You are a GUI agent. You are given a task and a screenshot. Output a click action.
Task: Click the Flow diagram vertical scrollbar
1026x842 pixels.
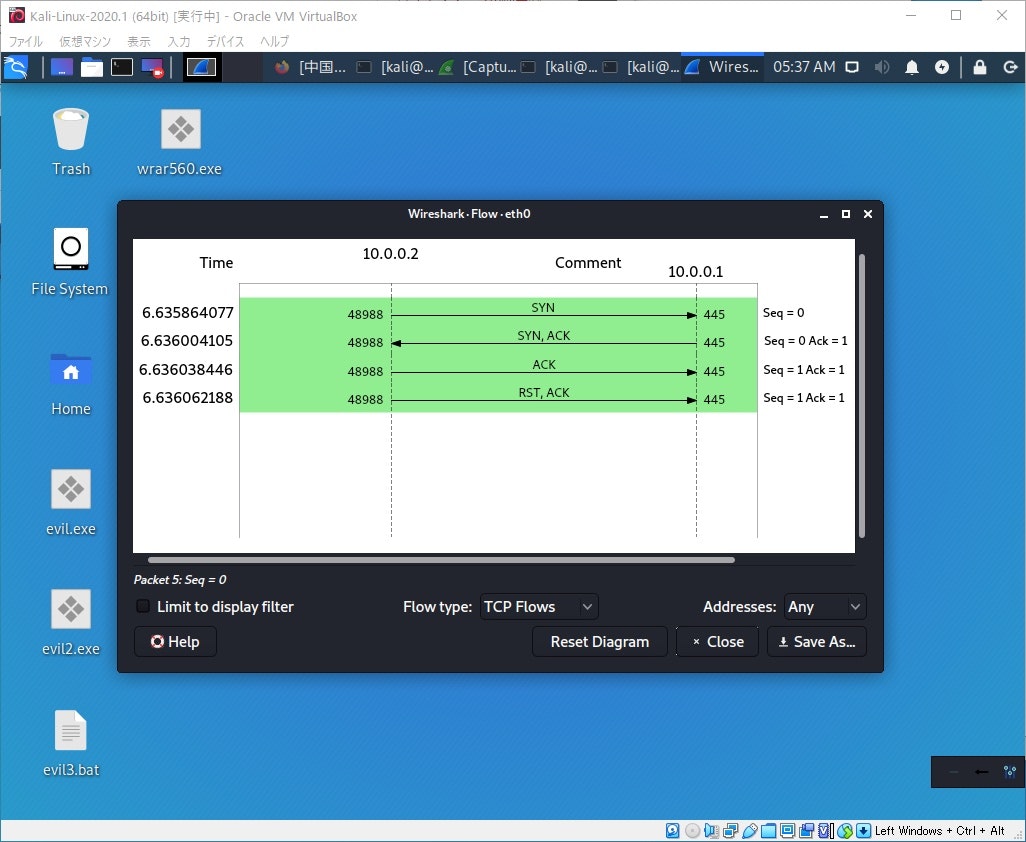click(x=862, y=396)
